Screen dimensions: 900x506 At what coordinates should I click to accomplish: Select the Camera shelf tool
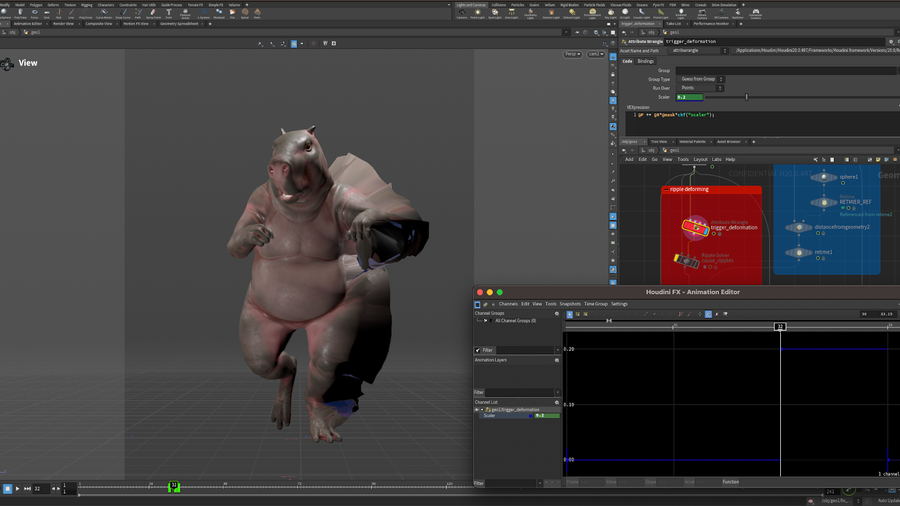(461, 14)
